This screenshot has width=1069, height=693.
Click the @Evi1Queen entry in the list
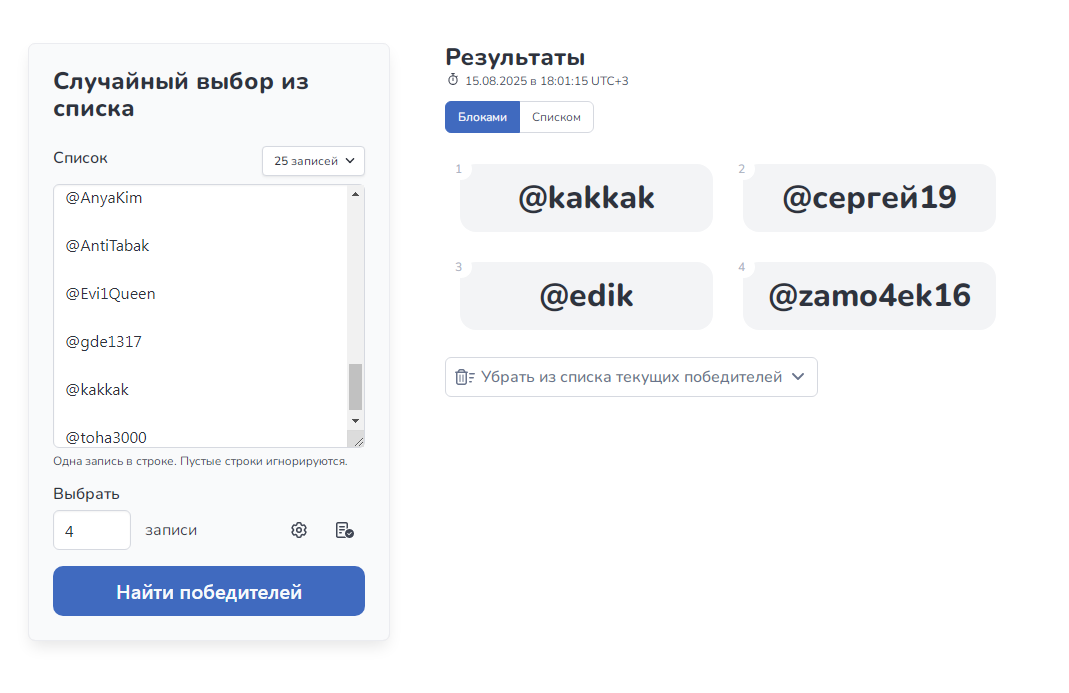point(111,294)
